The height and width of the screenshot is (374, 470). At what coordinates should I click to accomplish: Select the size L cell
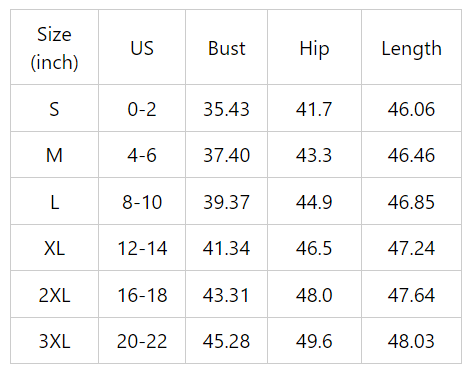click(x=54, y=202)
